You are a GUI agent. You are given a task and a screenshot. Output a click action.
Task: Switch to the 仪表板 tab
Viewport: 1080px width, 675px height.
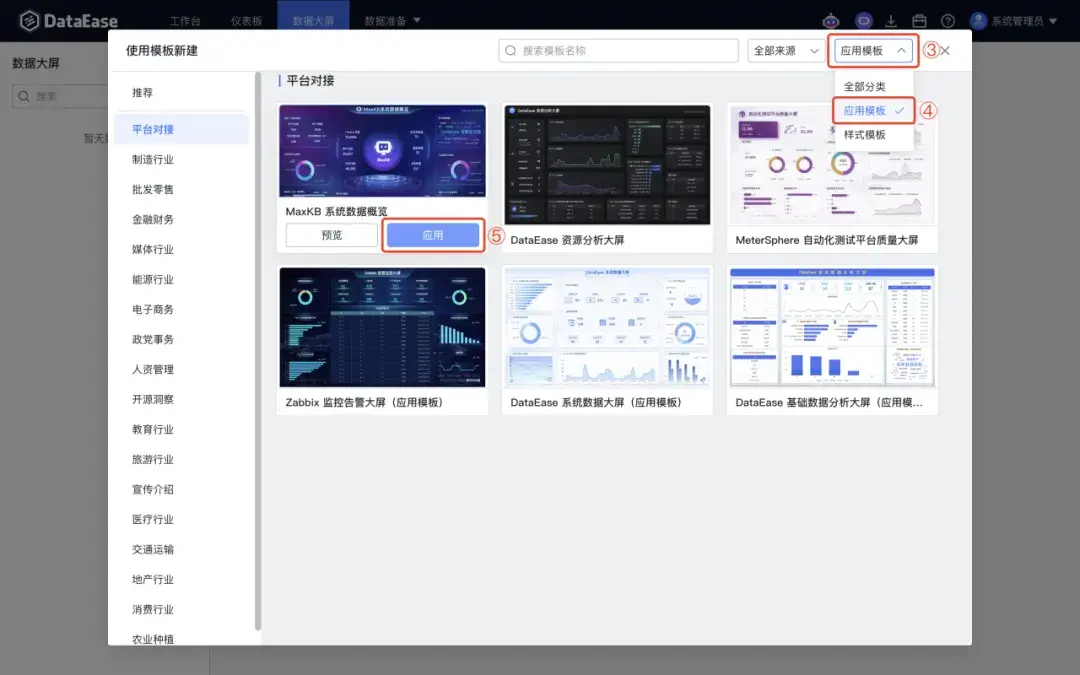tap(246, 20)
